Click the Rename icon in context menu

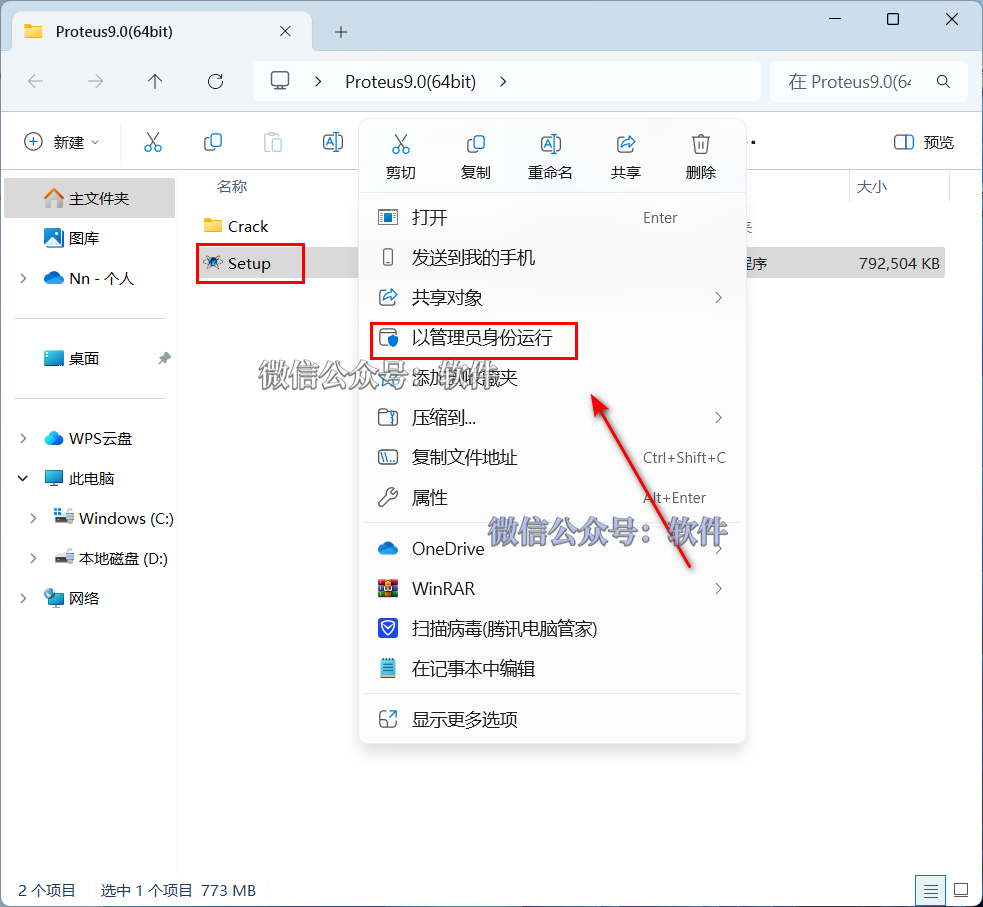pyautogui.click(x=550, y=144)
